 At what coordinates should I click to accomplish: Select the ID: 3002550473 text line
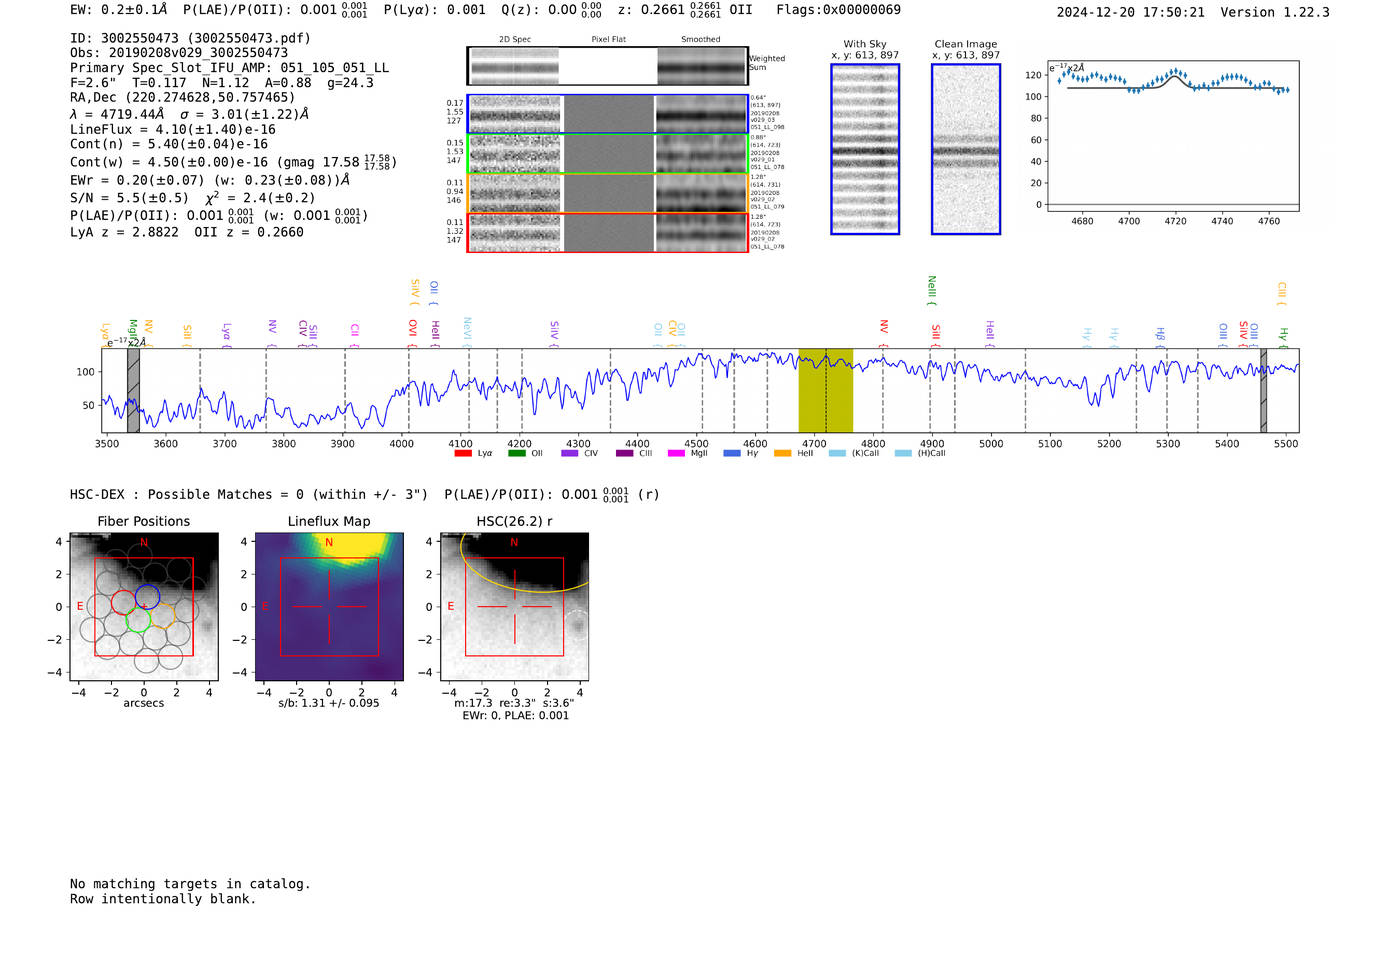190,38
